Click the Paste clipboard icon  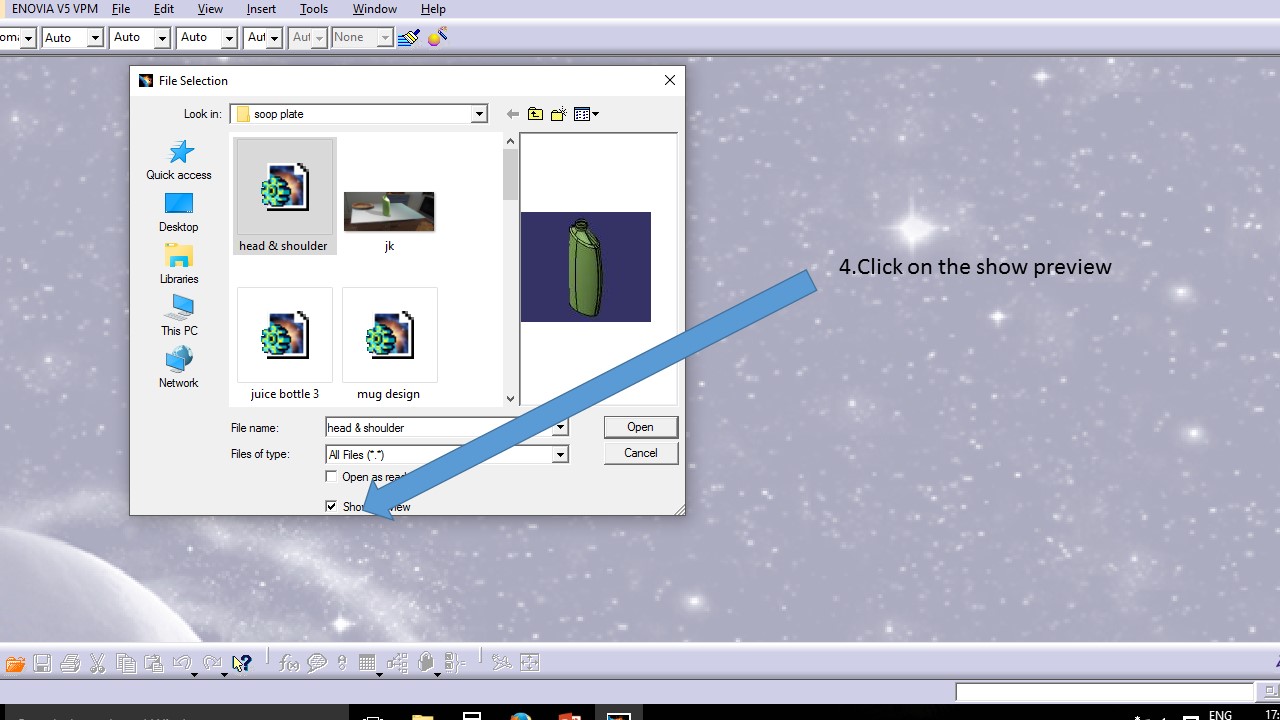coord(153,663)
